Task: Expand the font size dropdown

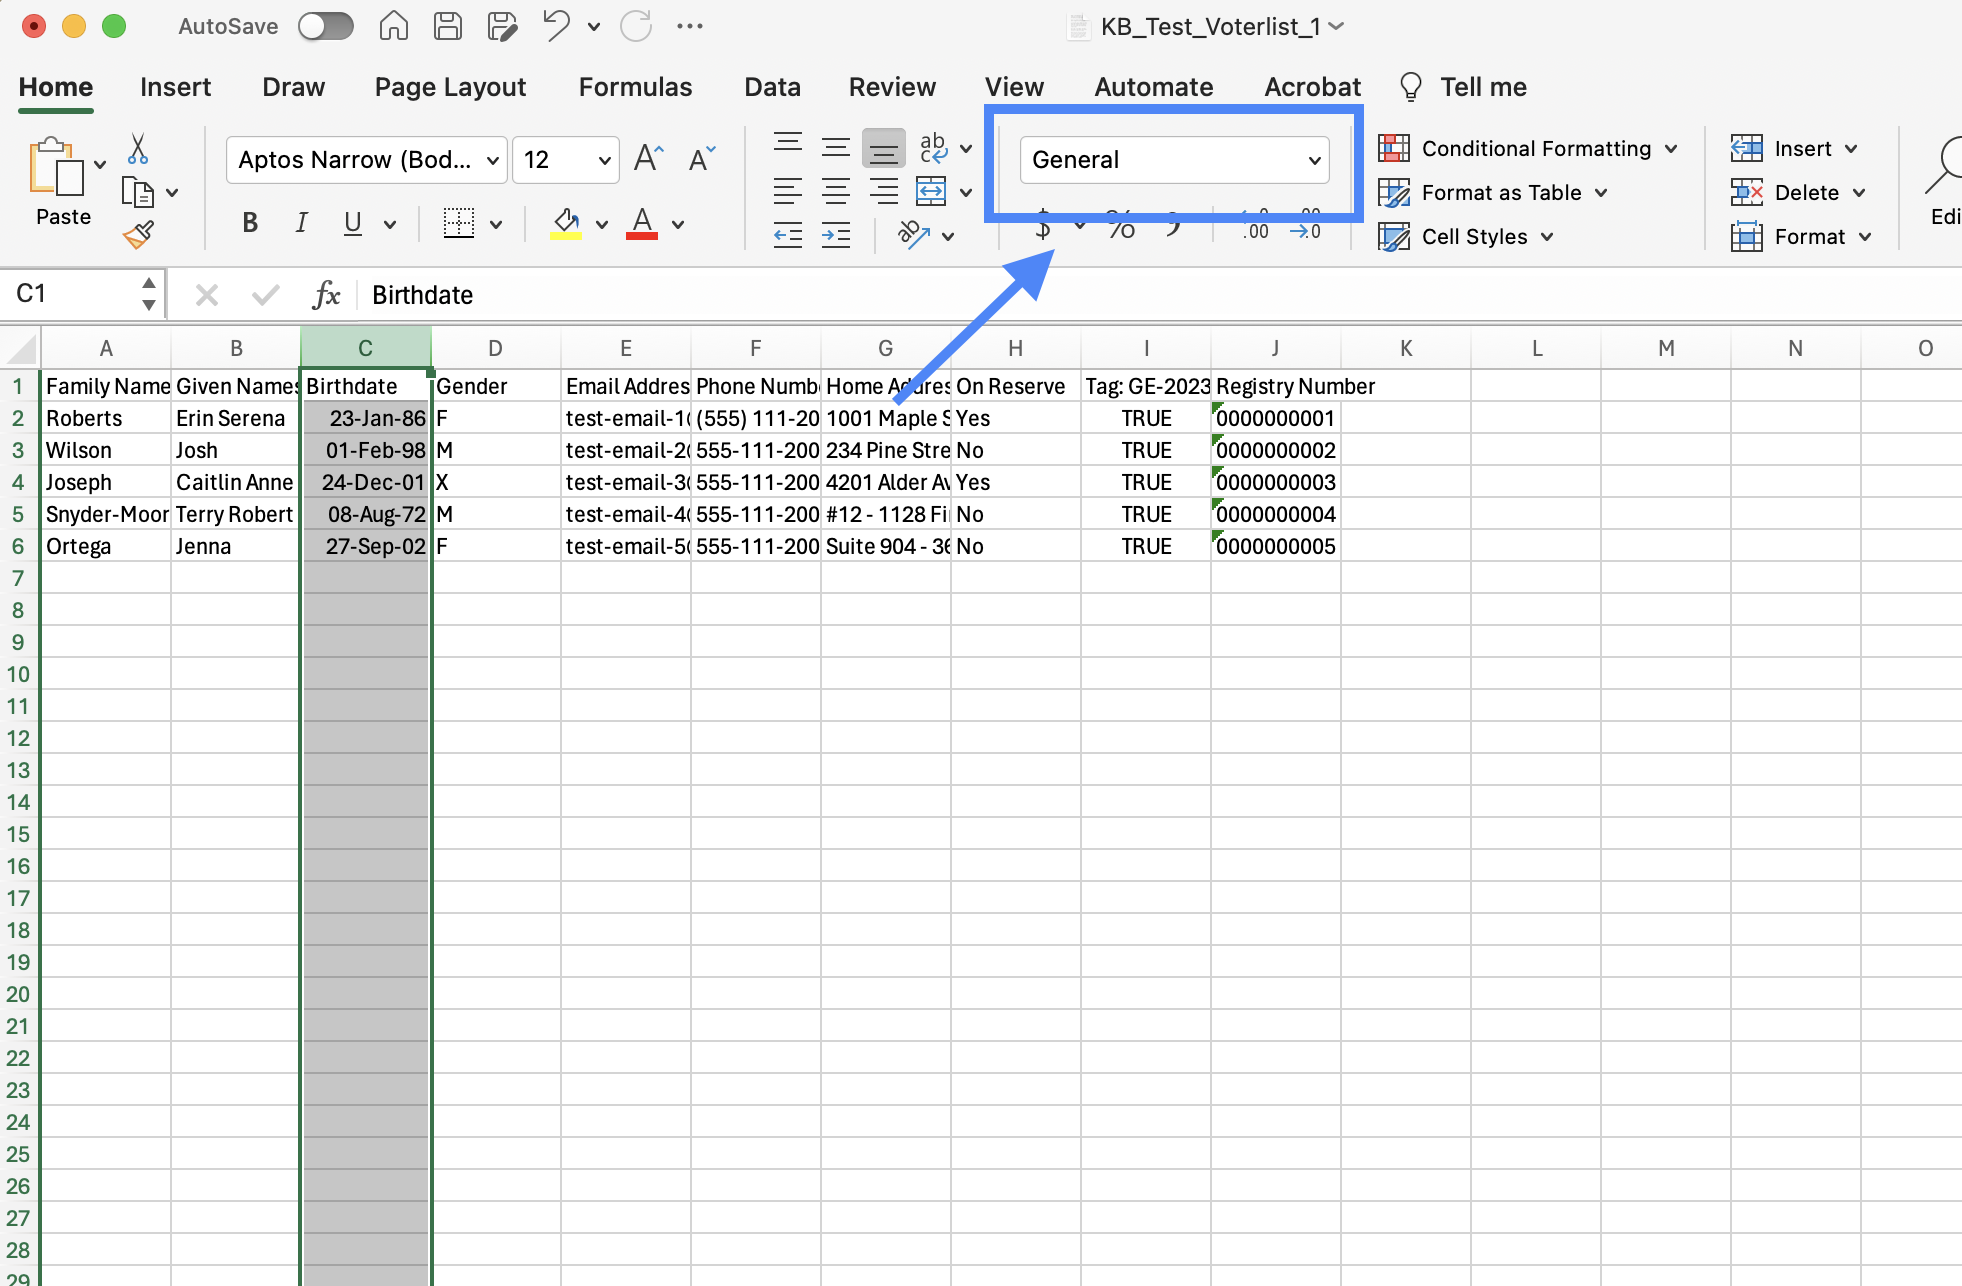Action: coord(604,160)
